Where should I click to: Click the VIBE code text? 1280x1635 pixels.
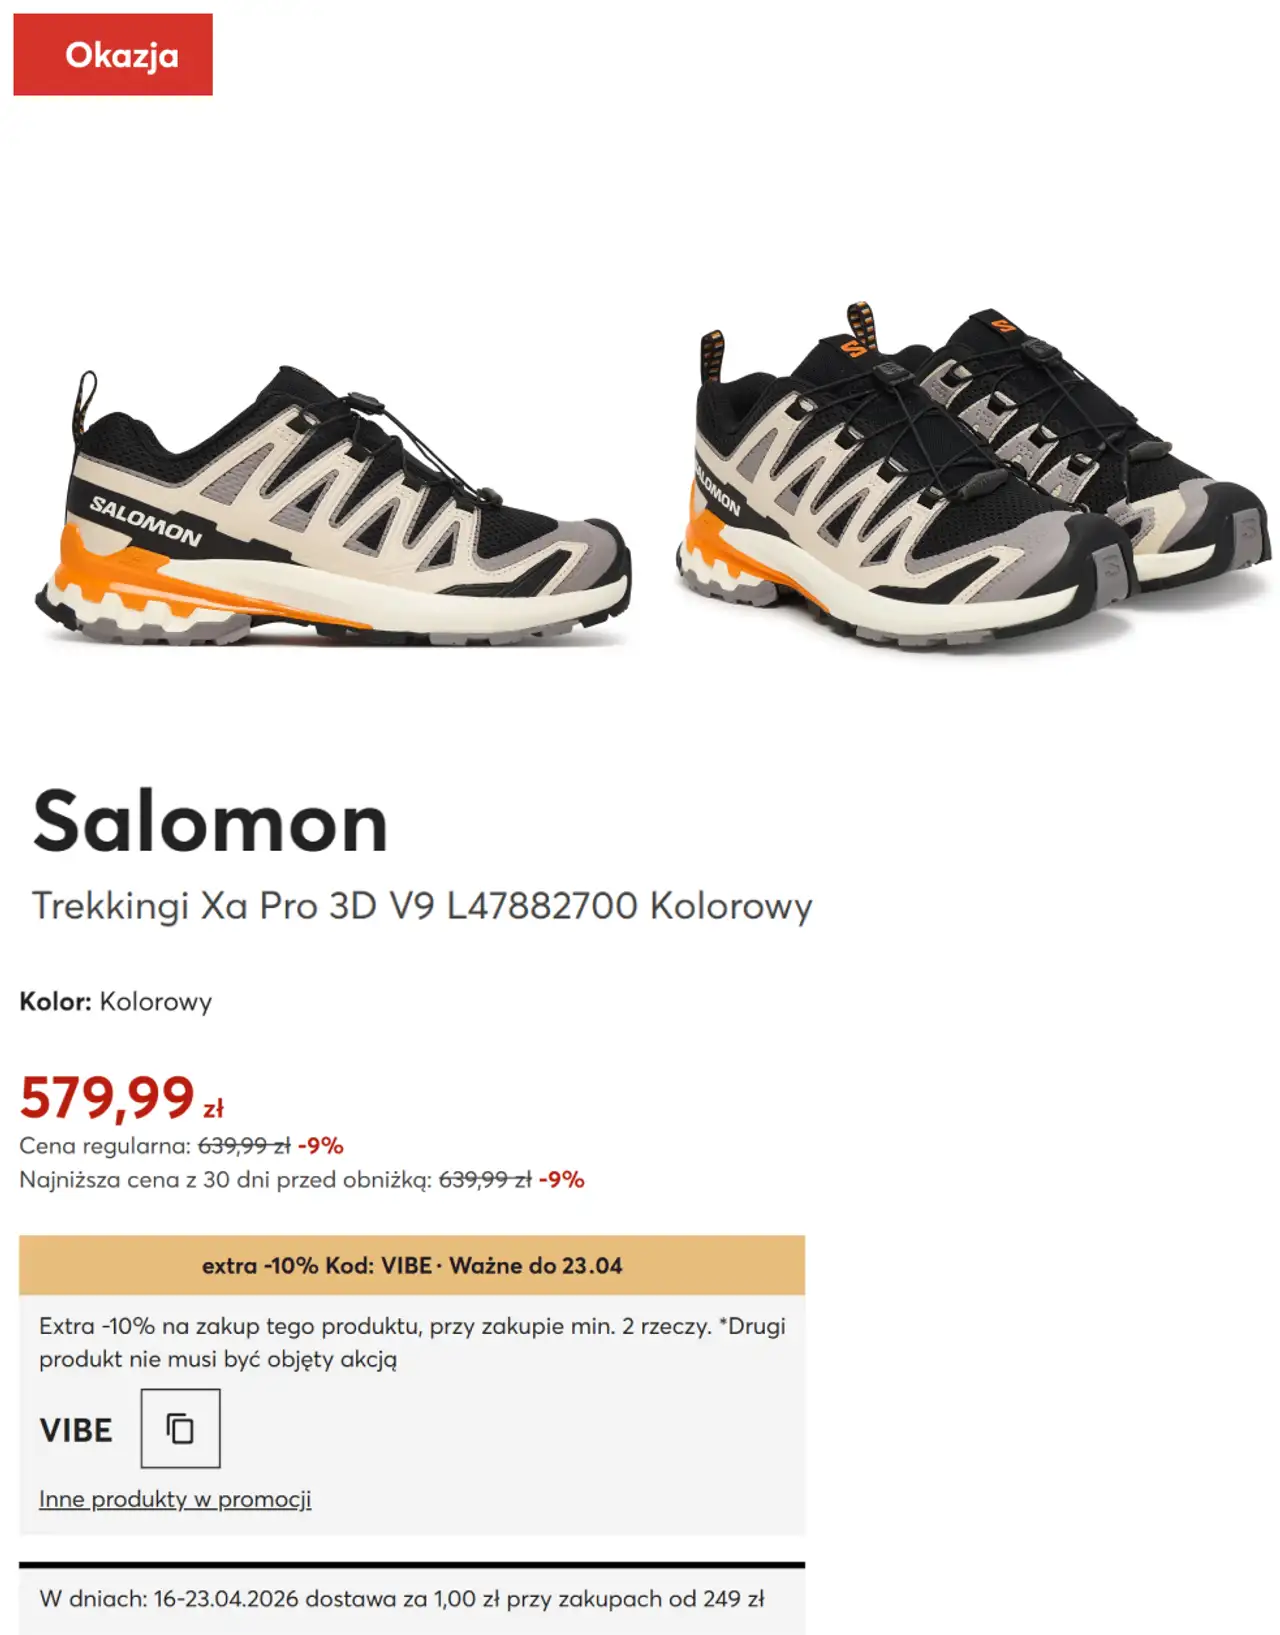[76, 1430]
